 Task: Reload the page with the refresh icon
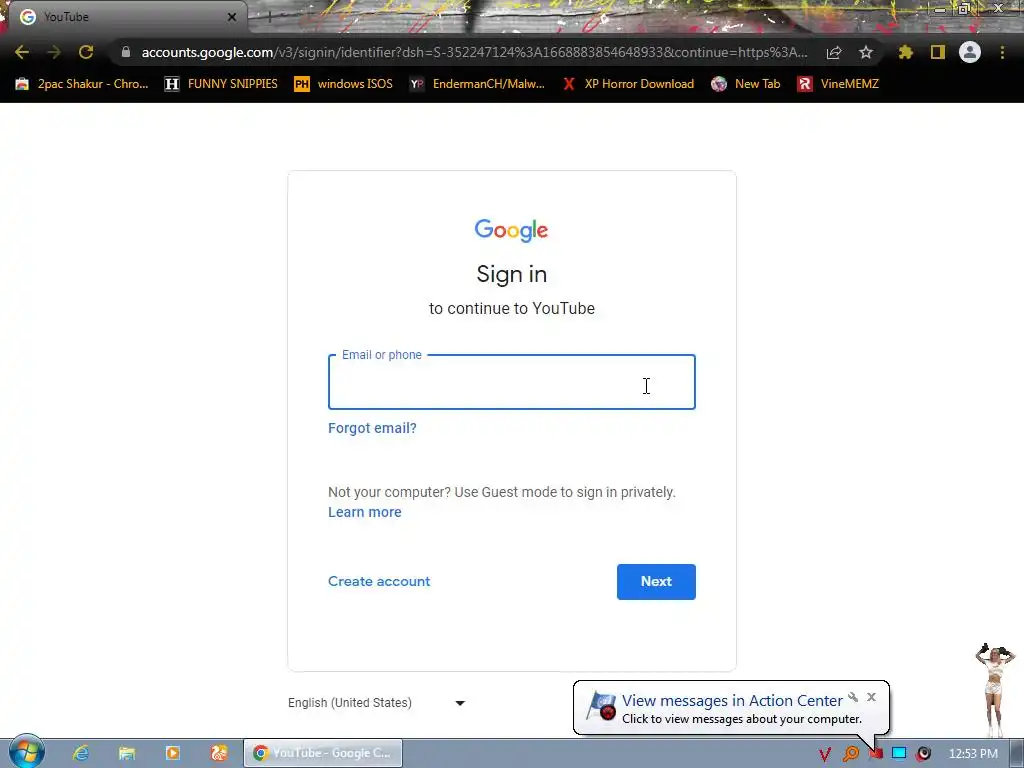pos(86,52)
